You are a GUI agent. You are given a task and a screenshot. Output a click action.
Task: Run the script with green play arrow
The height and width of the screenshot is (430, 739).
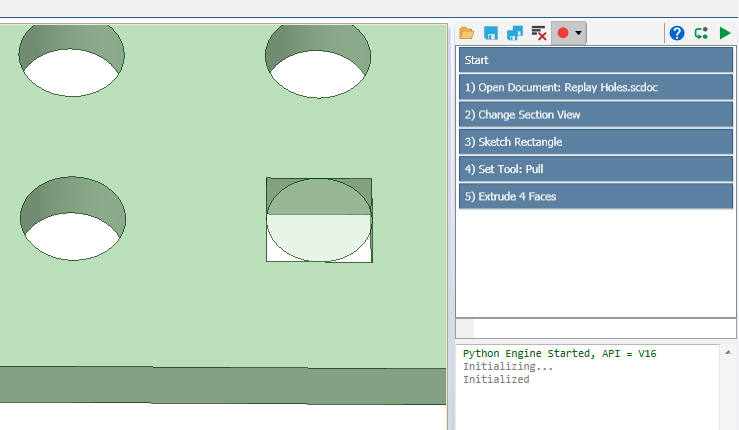tap(725, 33)
